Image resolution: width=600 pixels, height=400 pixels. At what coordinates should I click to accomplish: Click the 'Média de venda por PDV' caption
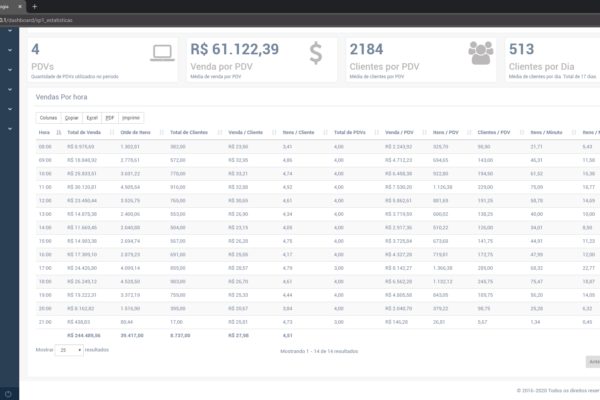[216, 77]
